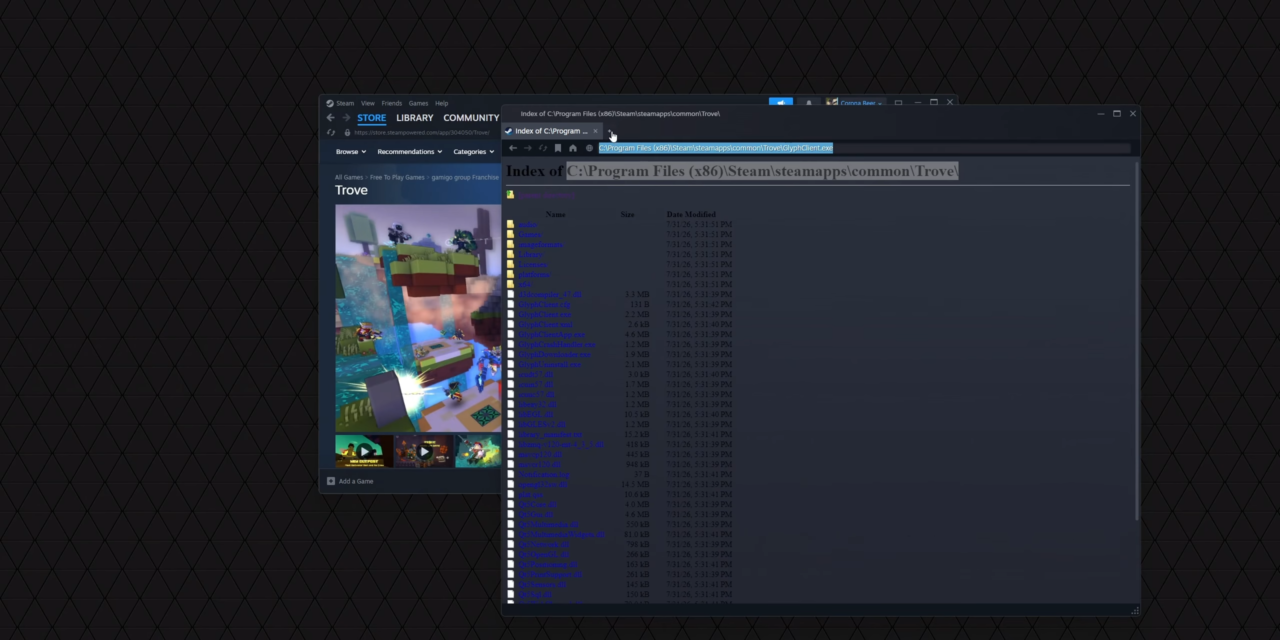Open the Steam menu in Steam window
The image size is (1280, 640).
[345, 103]
